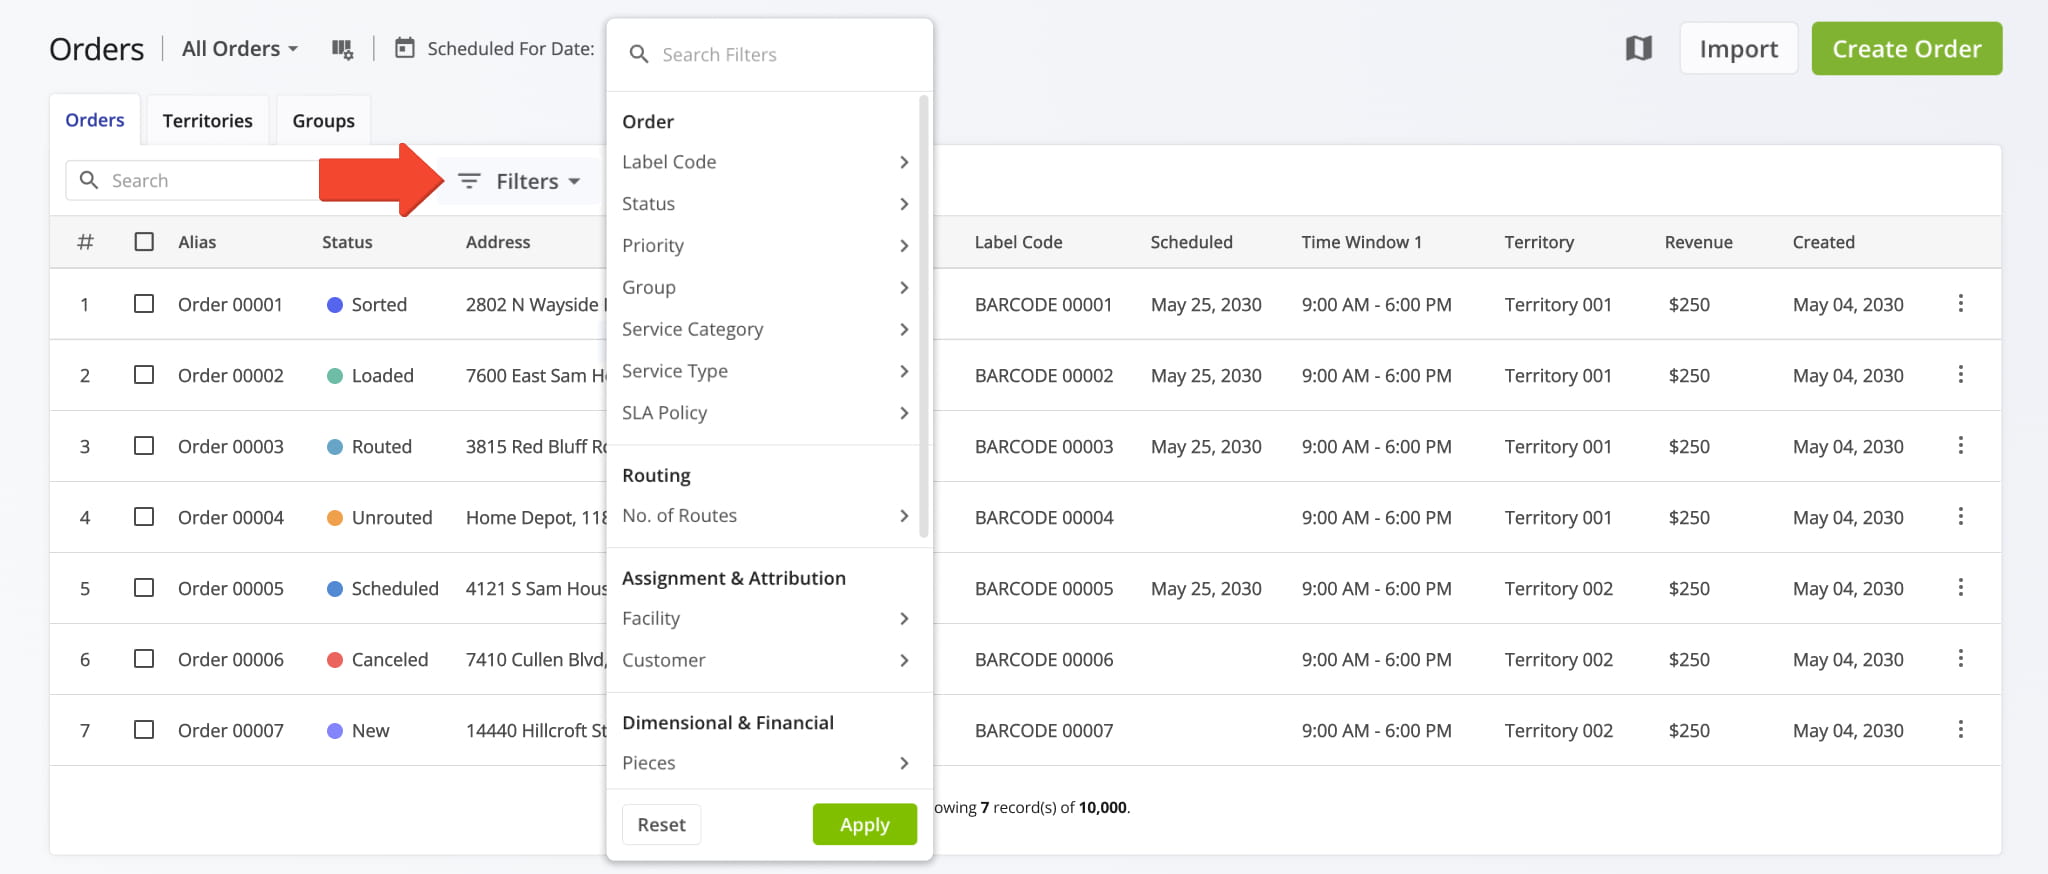This screenshot has width=2048, height=874.
Task: Click the filter panel scrollbar
Action: coord(924,316)
